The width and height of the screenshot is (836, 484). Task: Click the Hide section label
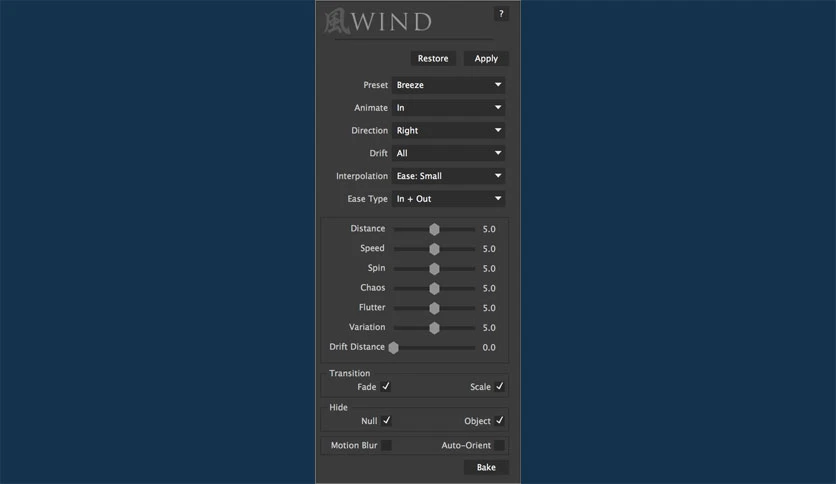click(x=338, y=407)
